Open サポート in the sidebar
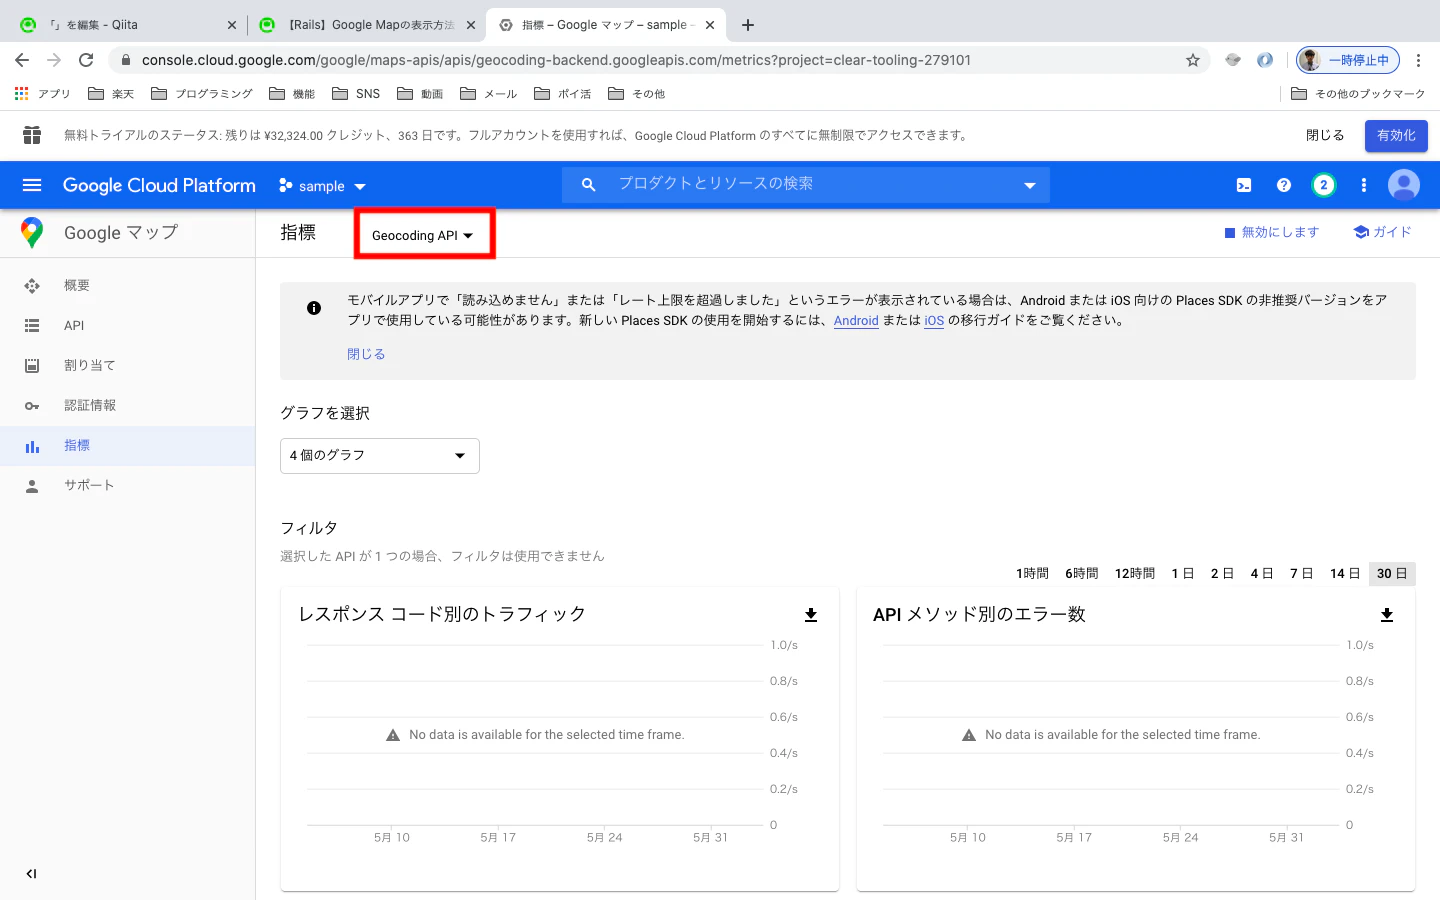 (127, 486)
